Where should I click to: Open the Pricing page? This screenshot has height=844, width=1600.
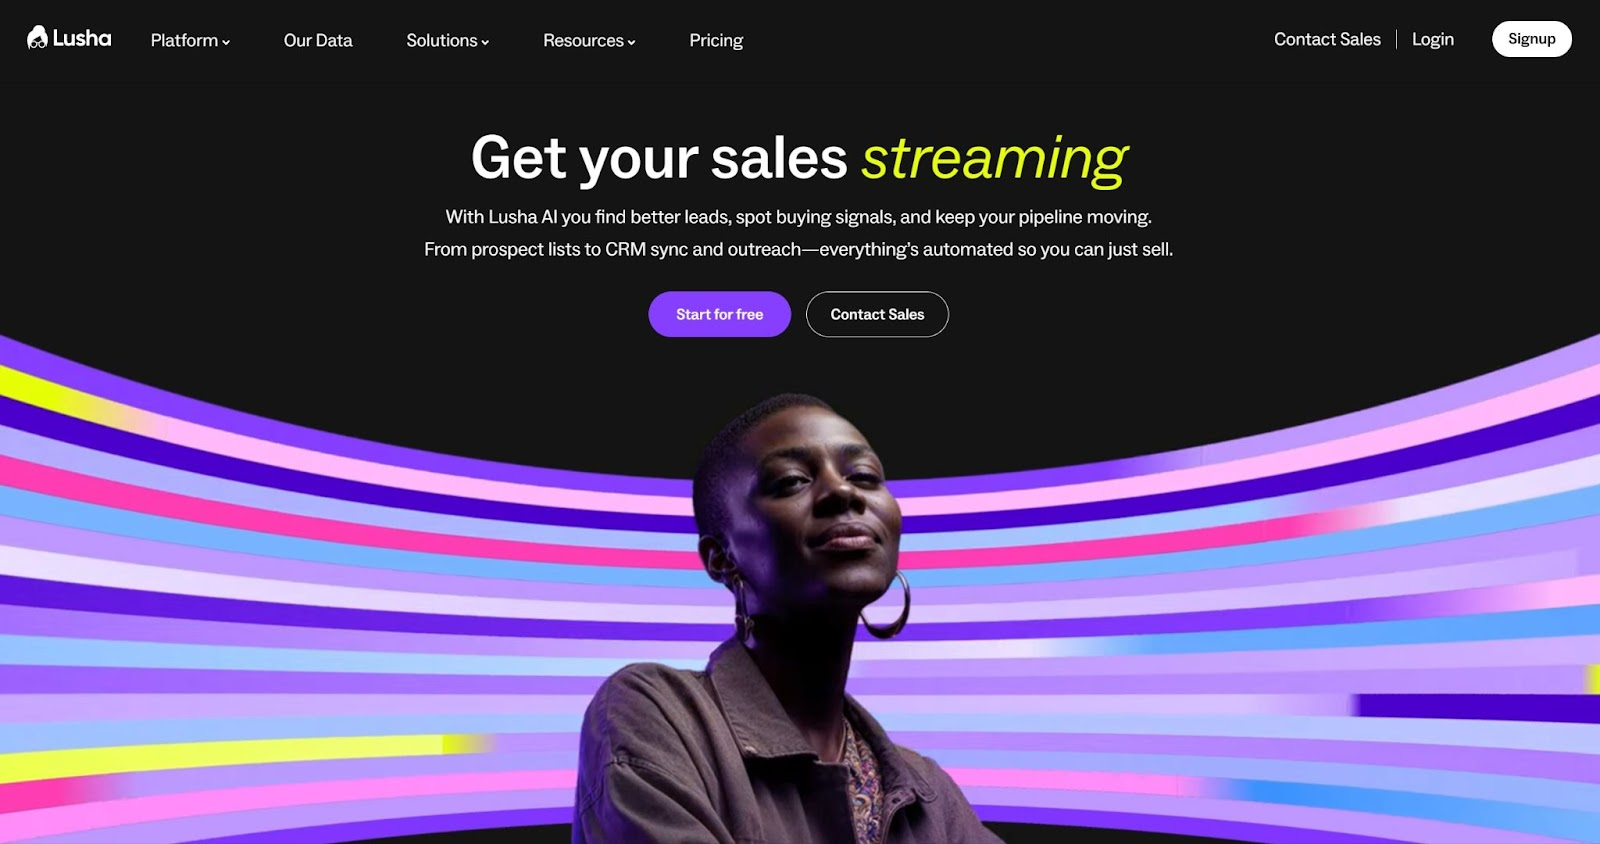coord(716,40)
